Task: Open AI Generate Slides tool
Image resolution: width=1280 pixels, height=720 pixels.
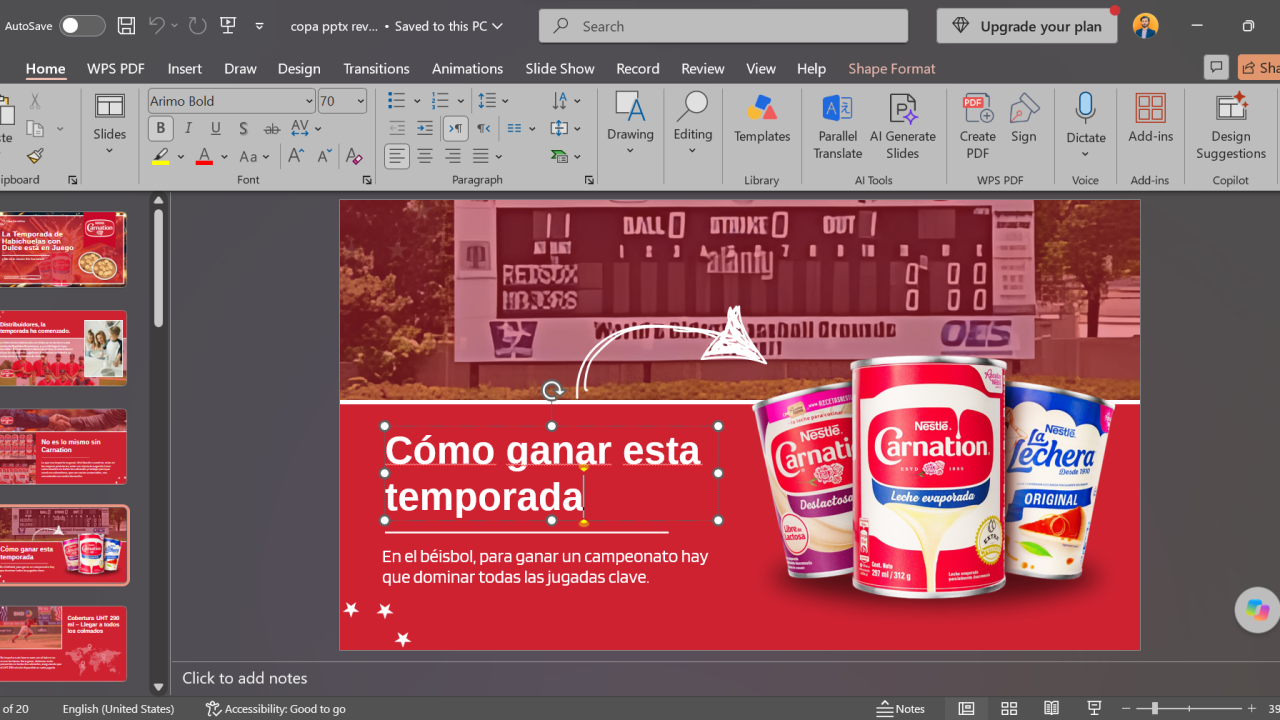Action: tap(902, 127)
